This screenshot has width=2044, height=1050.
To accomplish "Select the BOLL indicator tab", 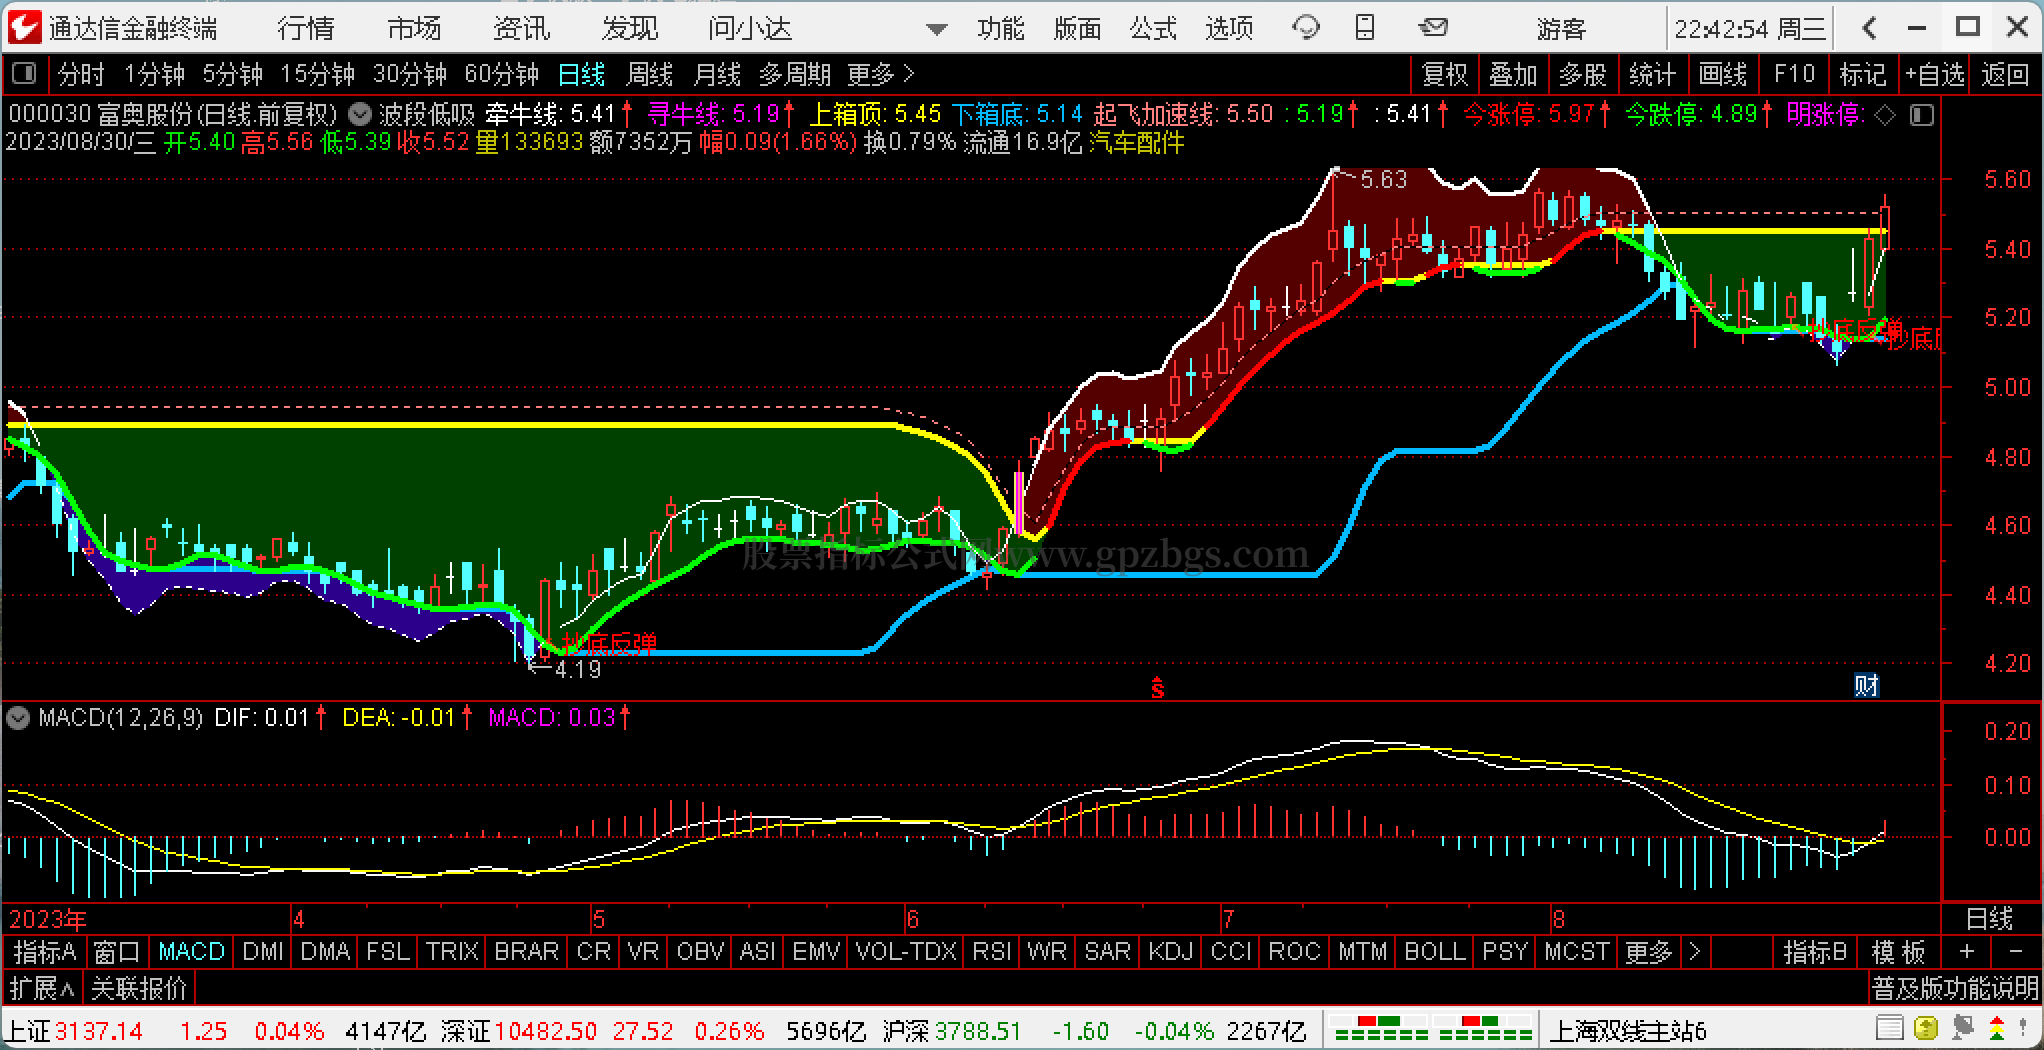I will point(1434,952).
